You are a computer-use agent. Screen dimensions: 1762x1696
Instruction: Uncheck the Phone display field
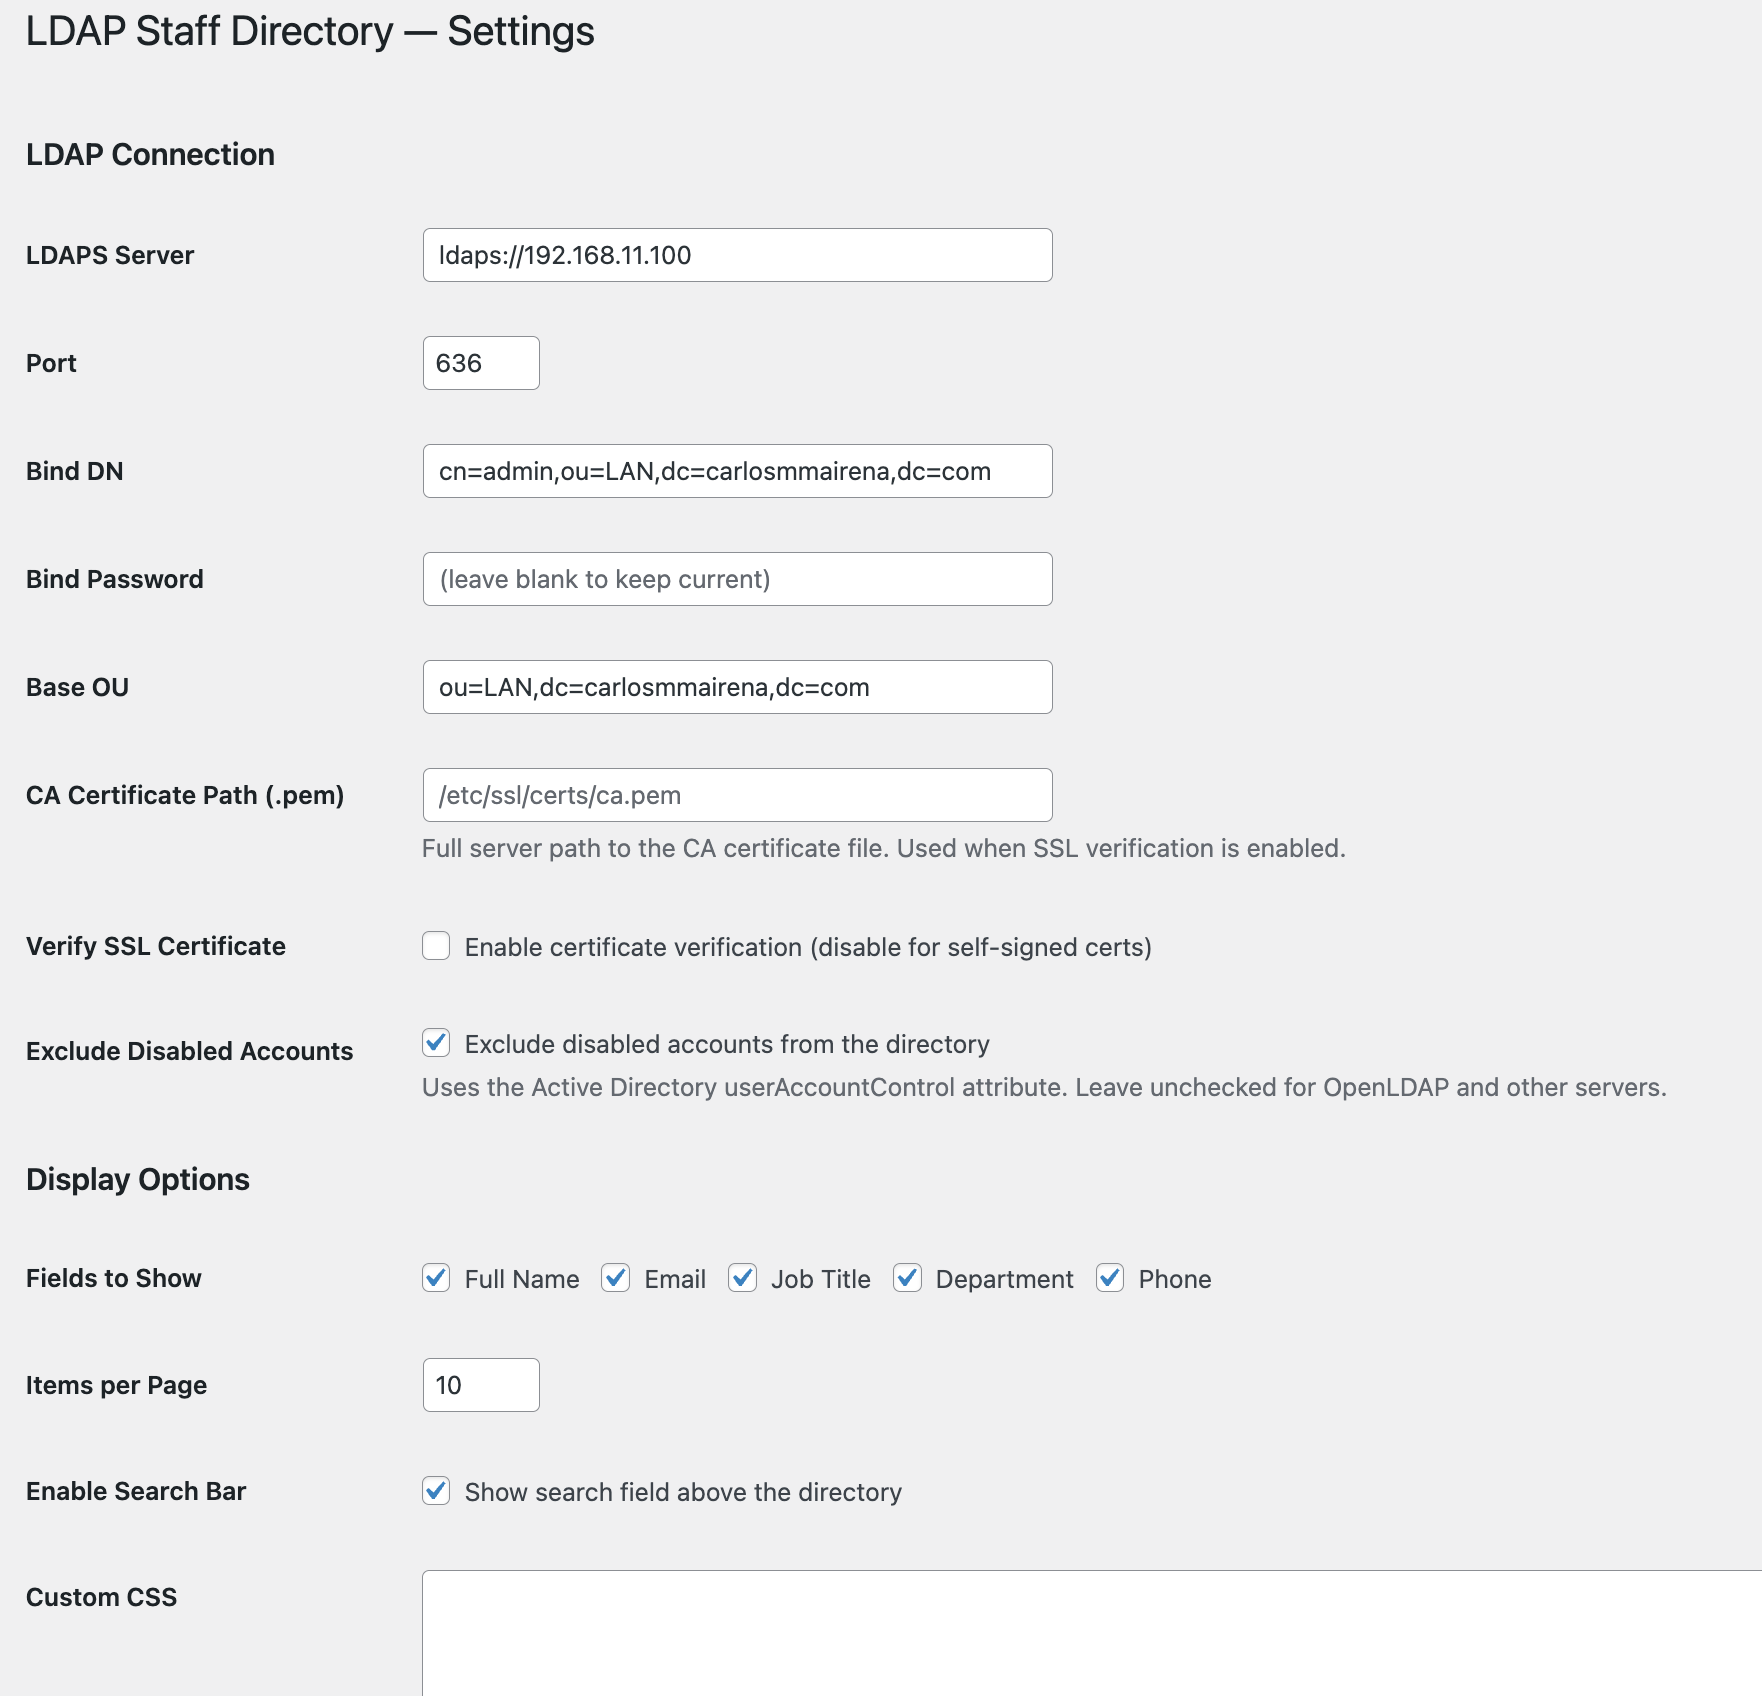(1109, 1279)
